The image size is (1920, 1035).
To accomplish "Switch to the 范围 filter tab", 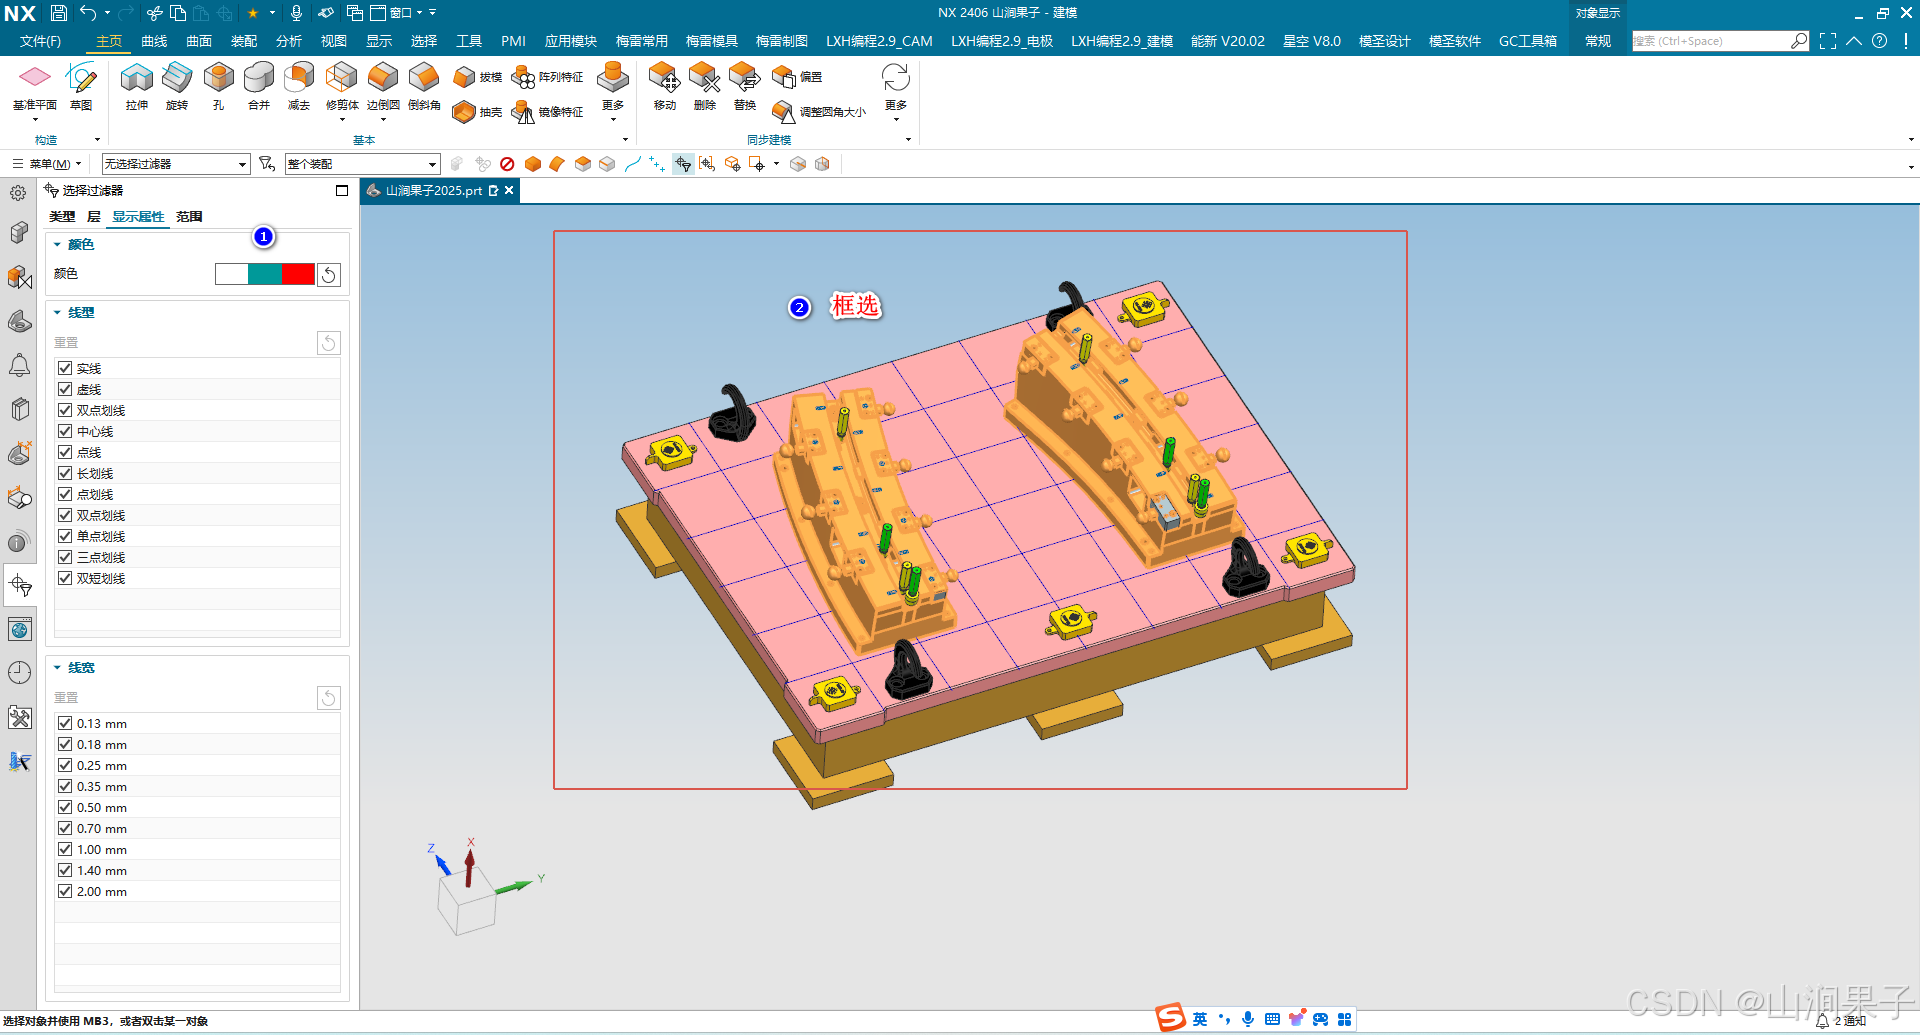I will pyautogui.click(x=189, y=217).
